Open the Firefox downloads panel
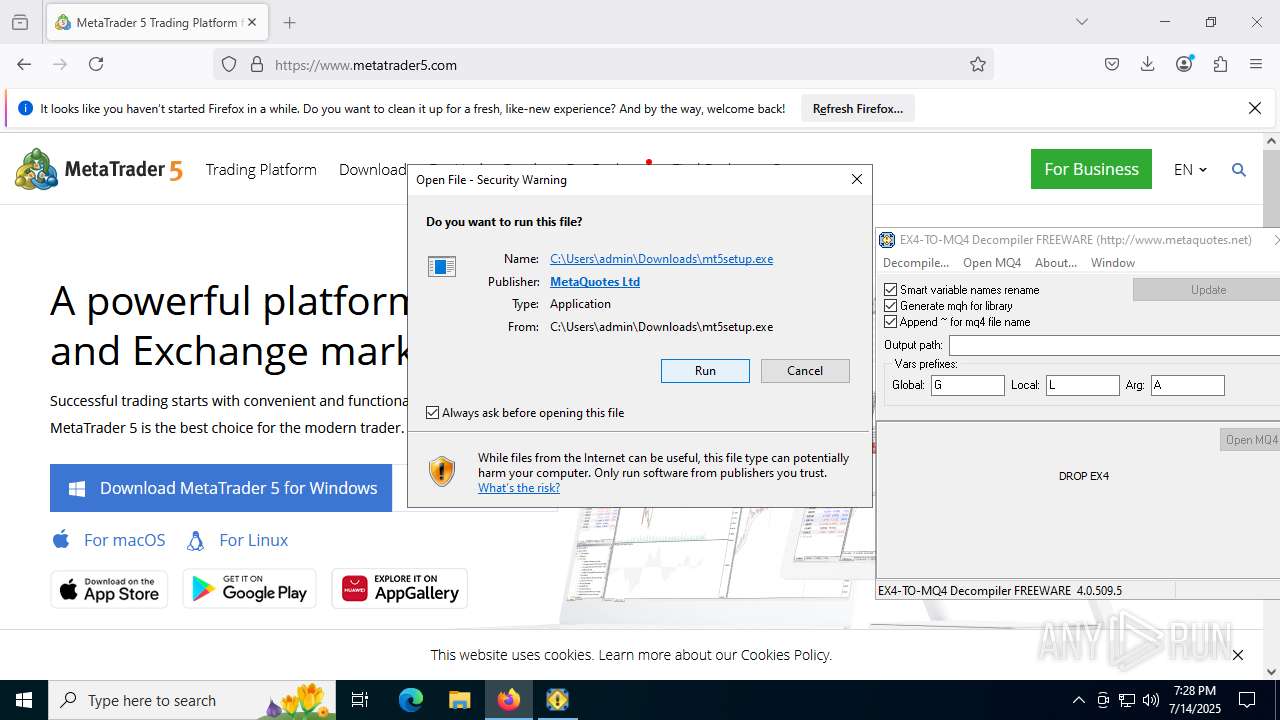Viewport: 1280px width, 720px height. [1148, 64]
